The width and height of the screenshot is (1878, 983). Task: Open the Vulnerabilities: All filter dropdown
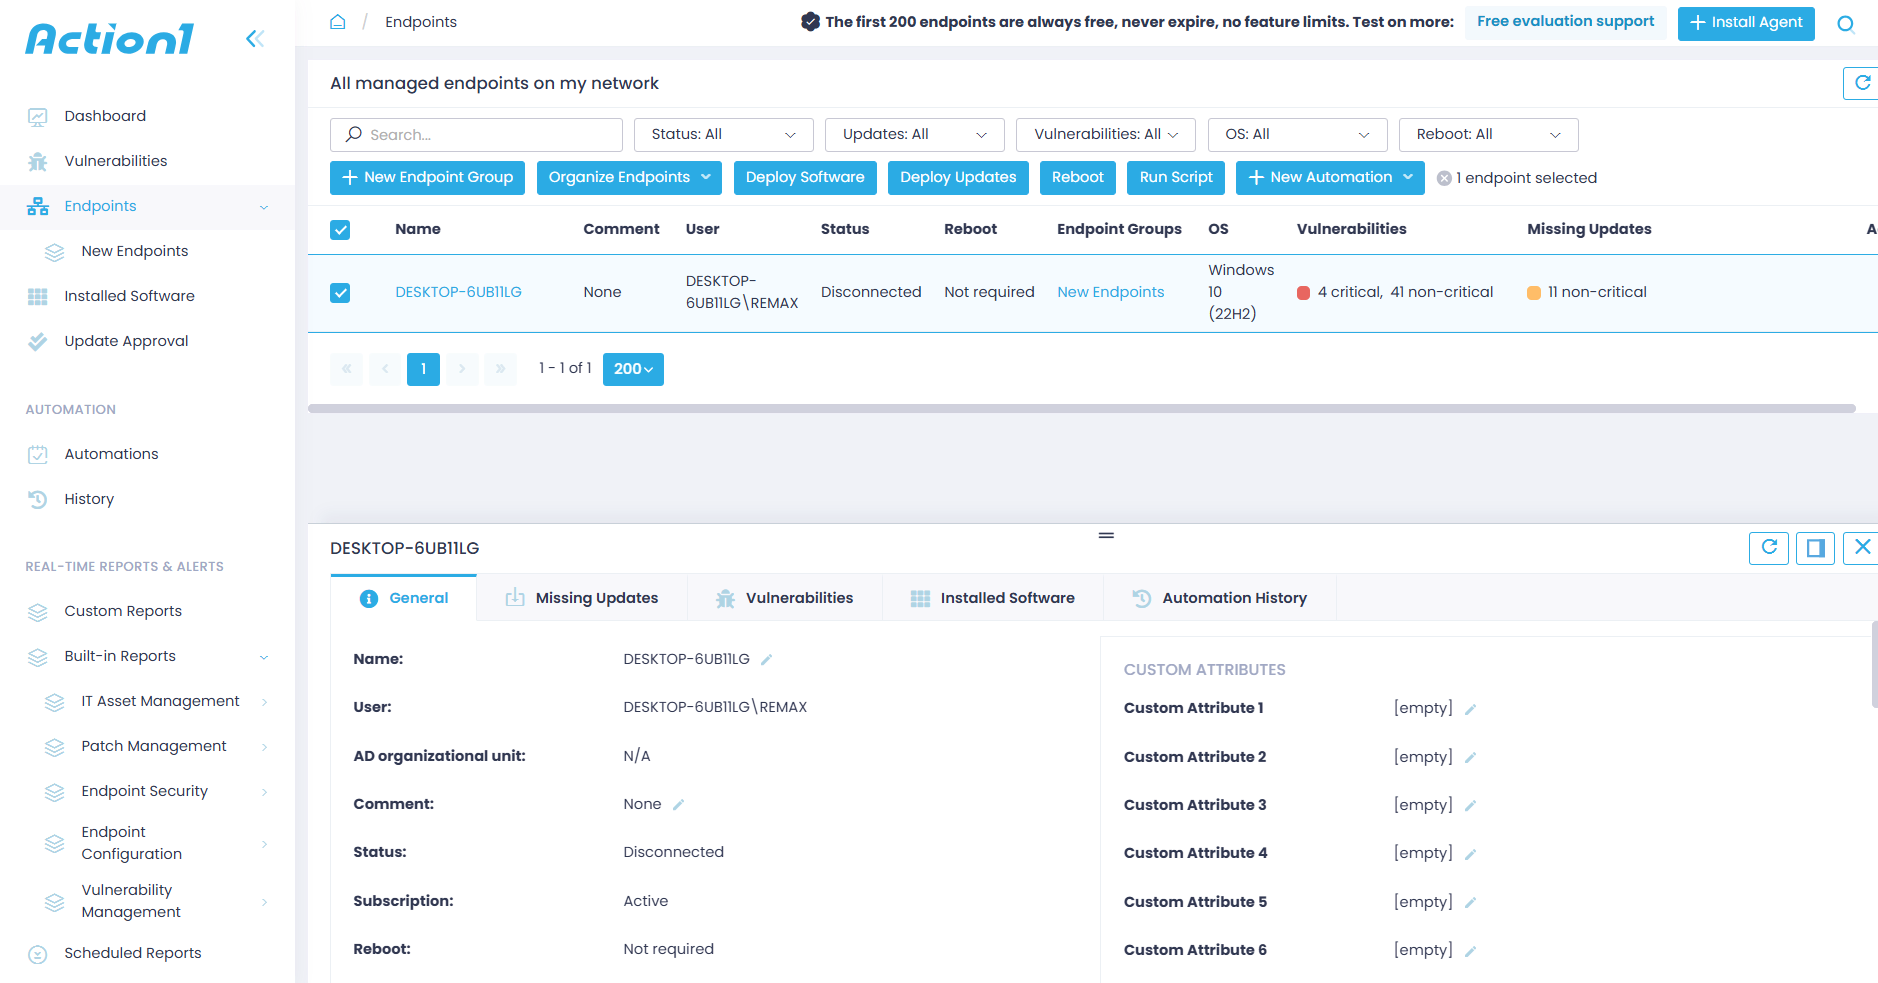[1105, 135]
